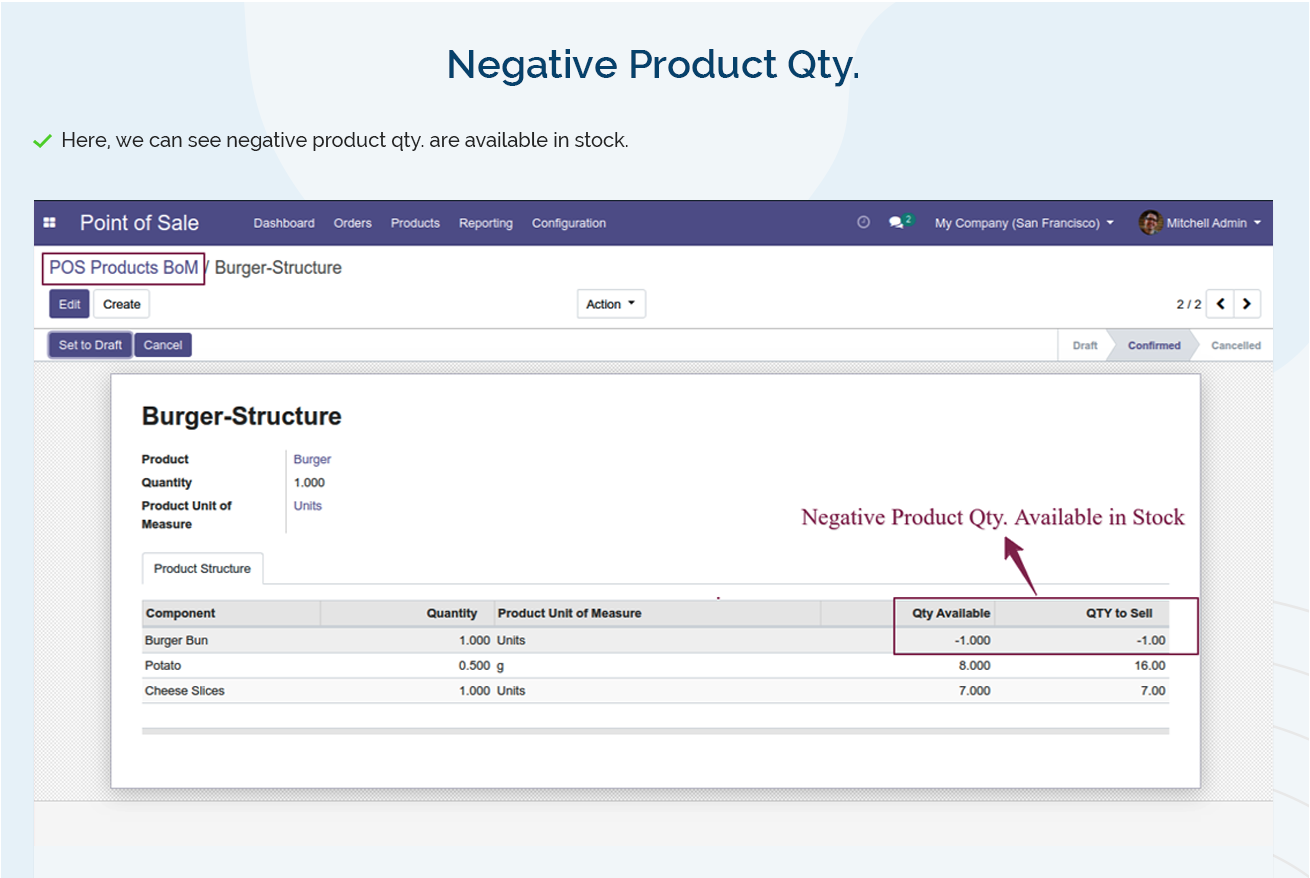
Task: Sort by Quantity column header
Action: (408, 613)
